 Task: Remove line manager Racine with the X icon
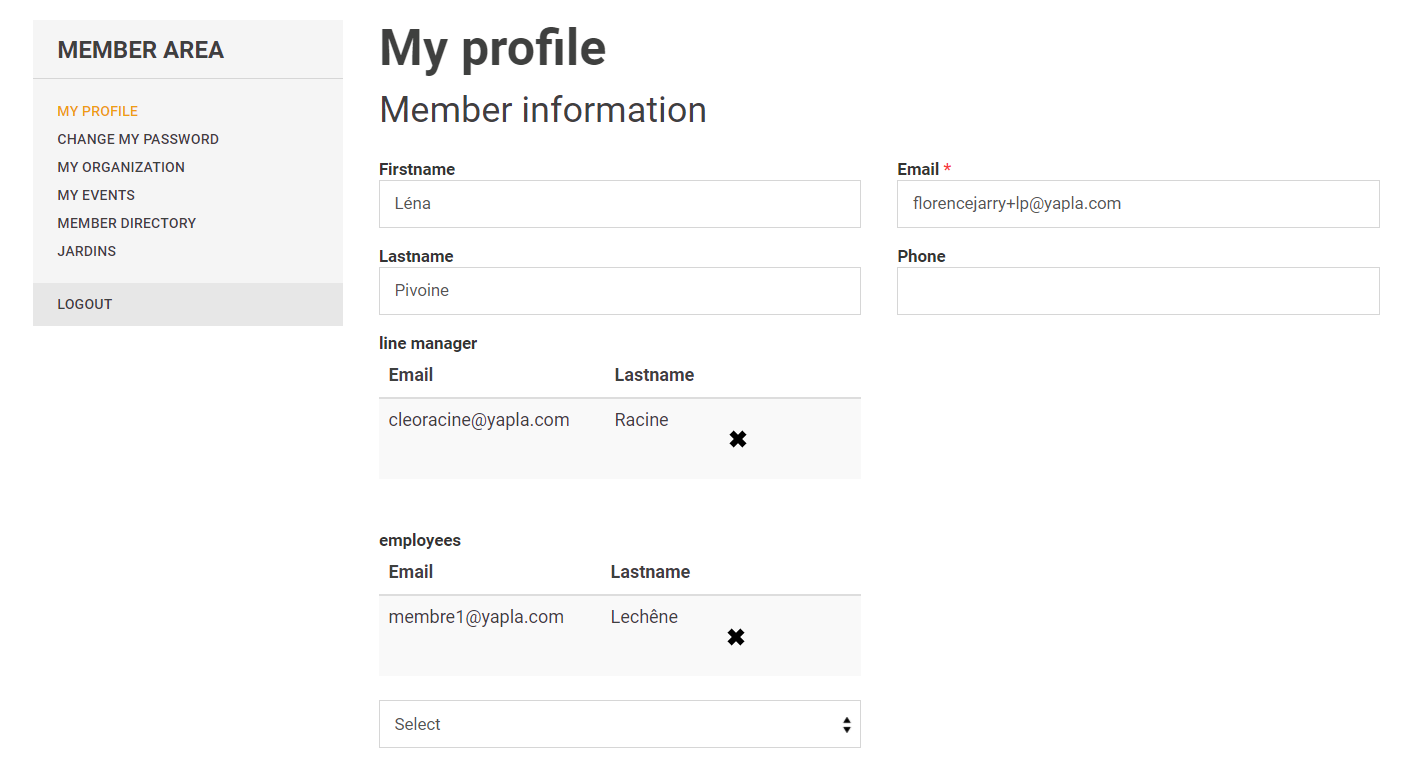point(738,439)
